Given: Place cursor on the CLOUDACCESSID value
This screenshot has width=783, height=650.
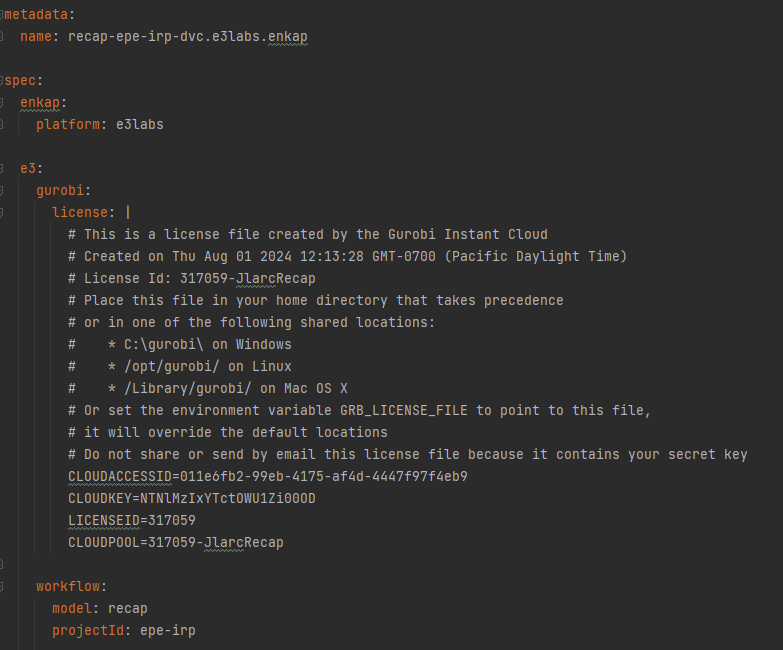Looking at the screenshot, I should [324, 476].
